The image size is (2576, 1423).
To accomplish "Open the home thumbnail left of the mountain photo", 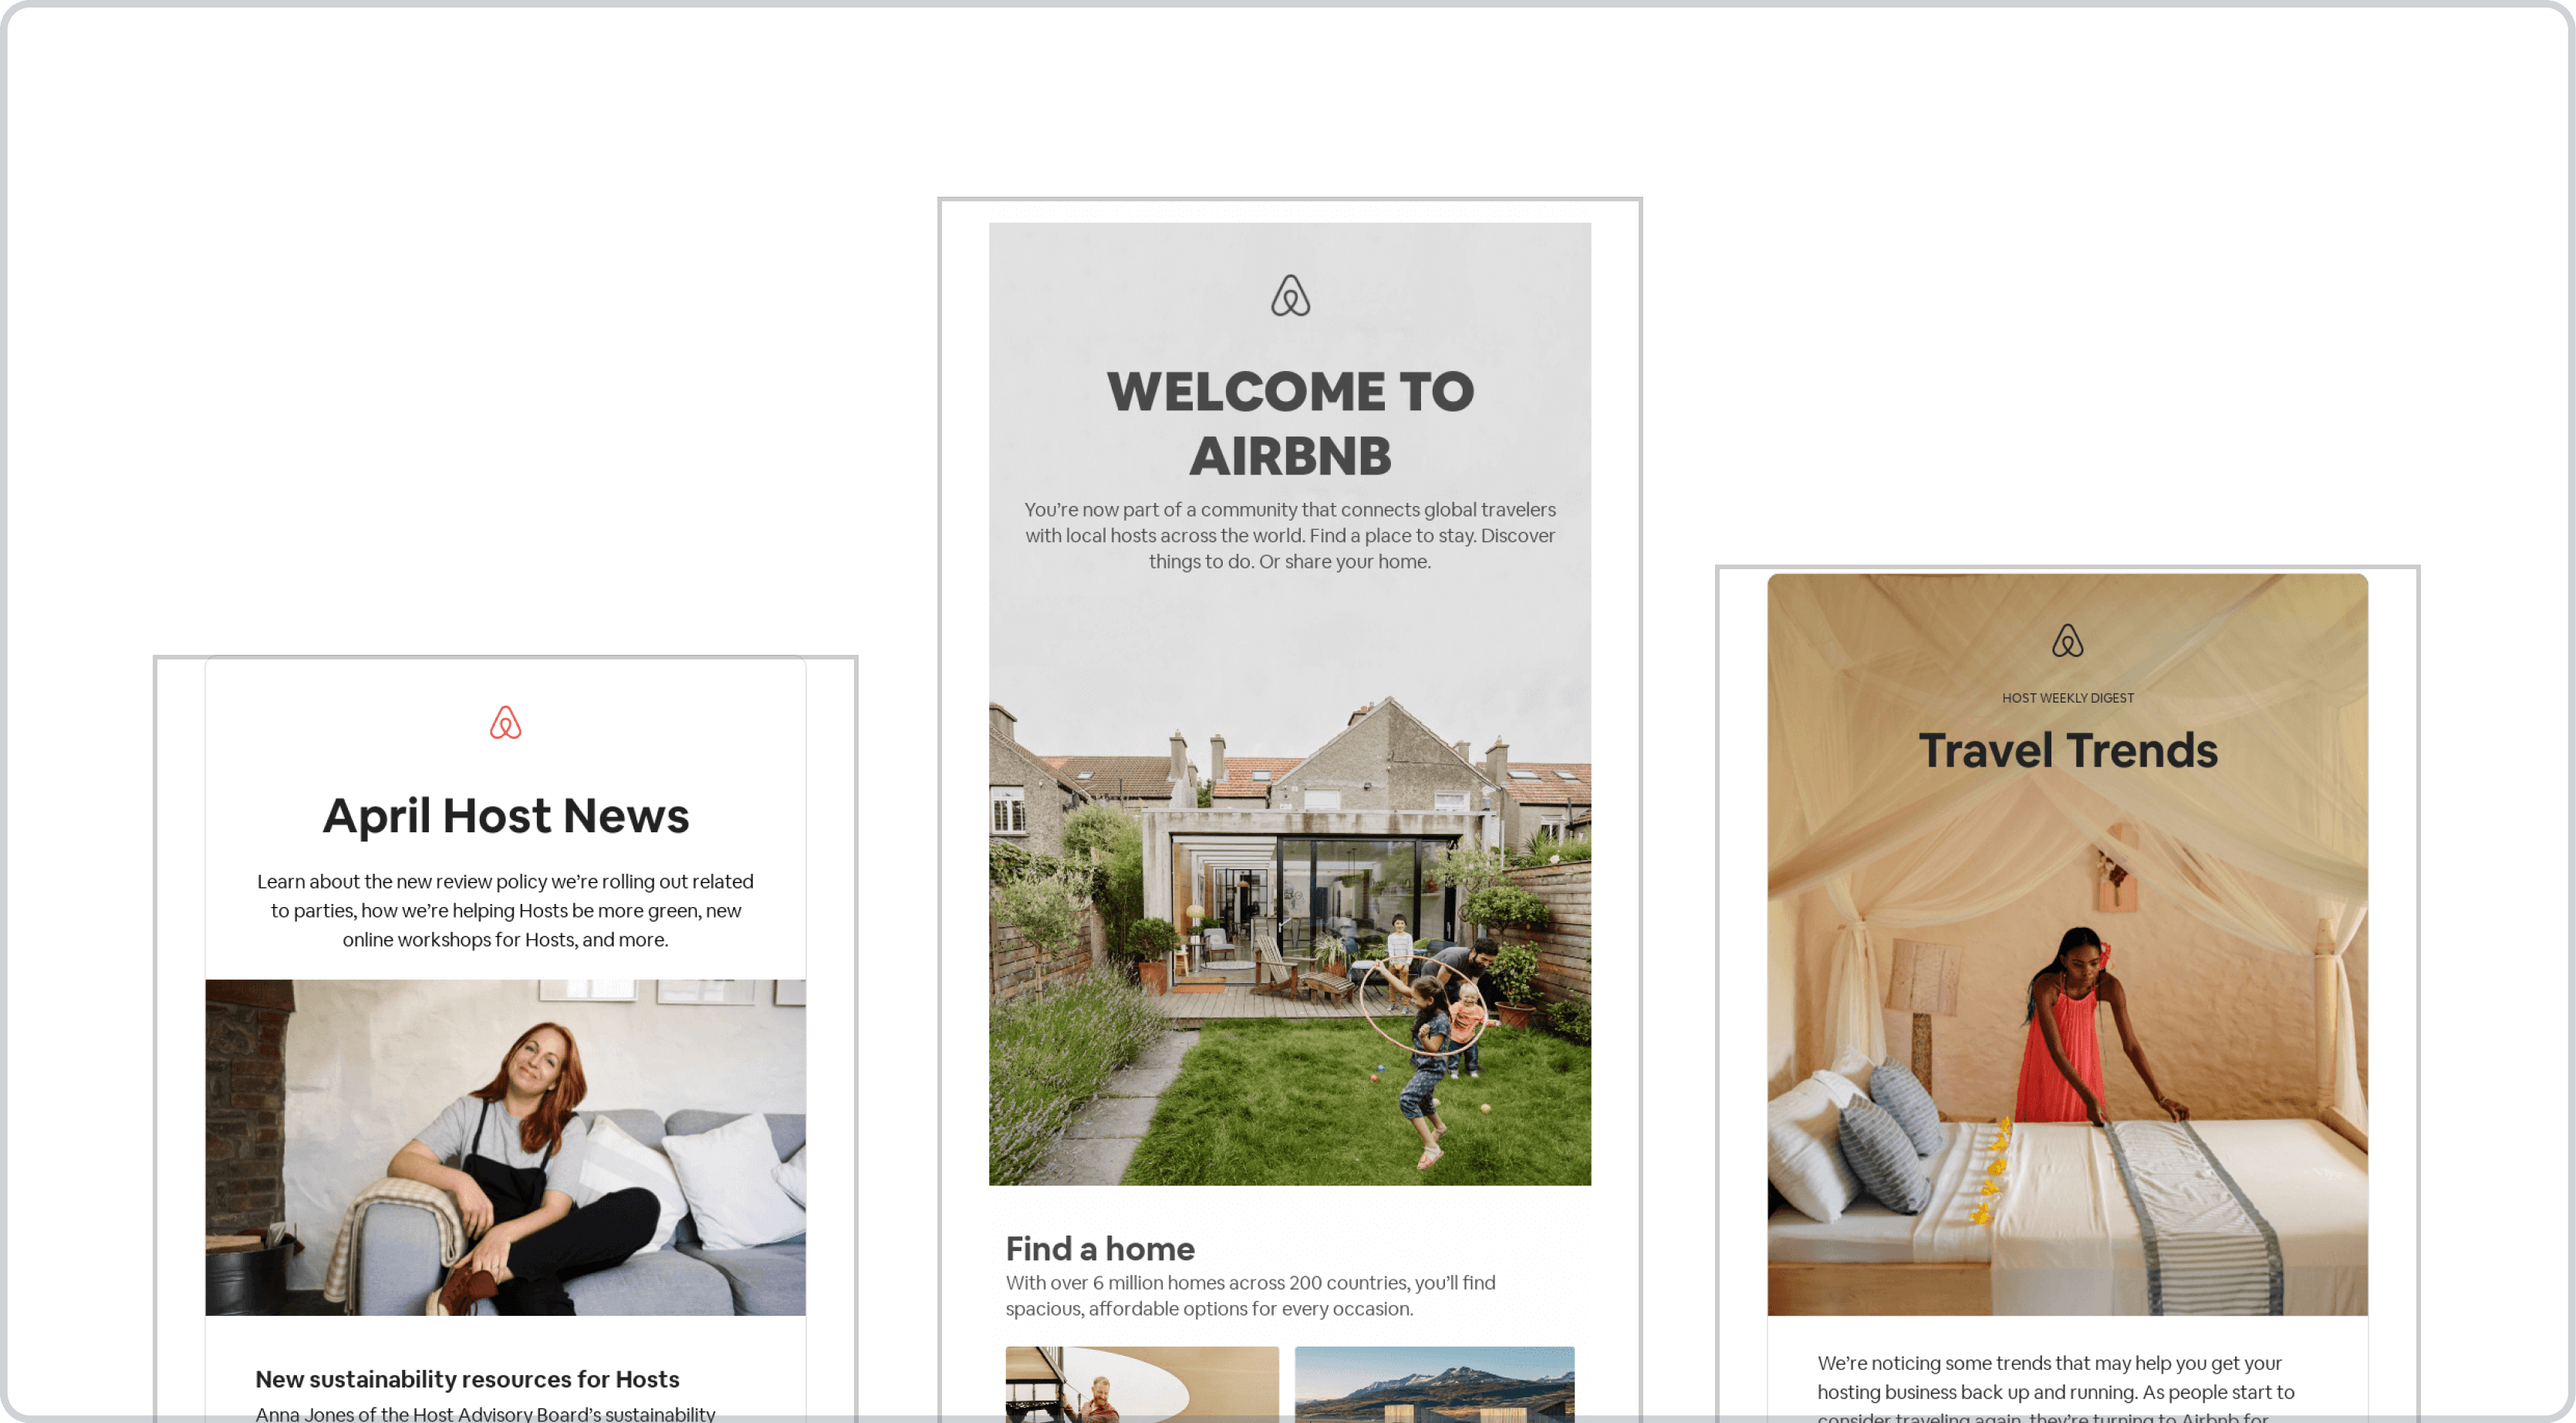I will click(x=1142, y=1384).
